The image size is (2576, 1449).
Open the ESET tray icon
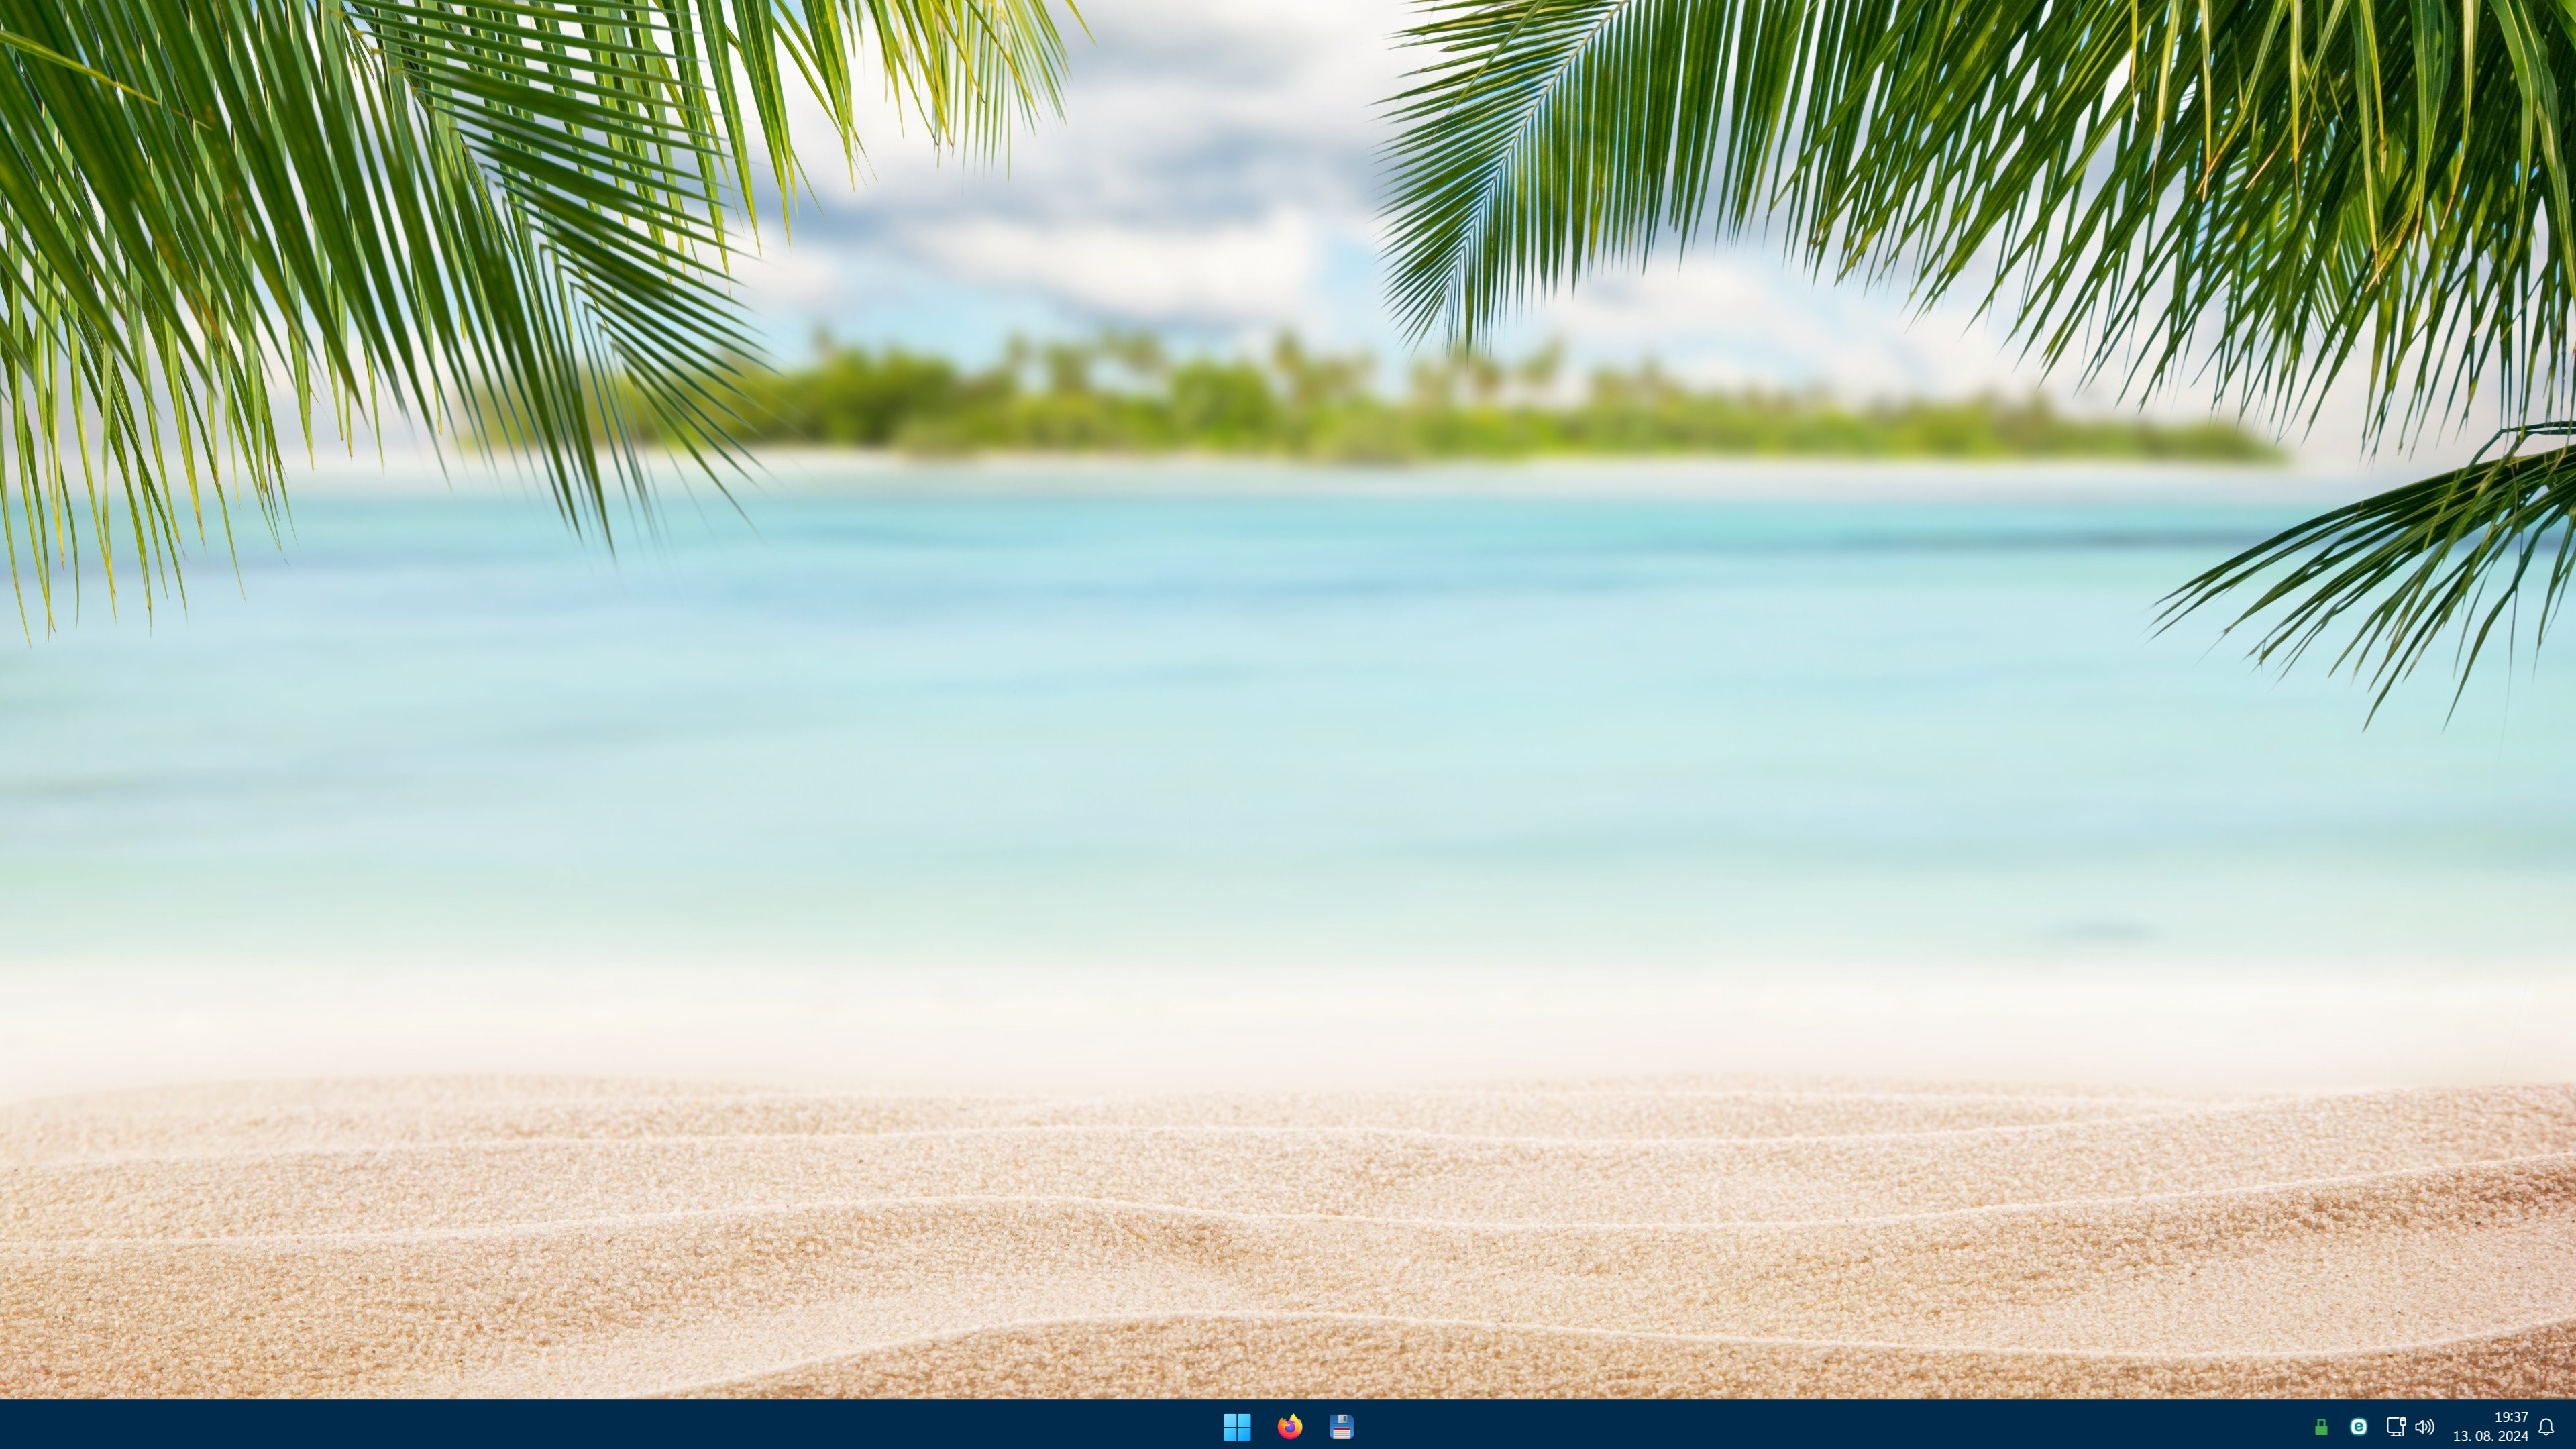[x=2358, y=1427]
